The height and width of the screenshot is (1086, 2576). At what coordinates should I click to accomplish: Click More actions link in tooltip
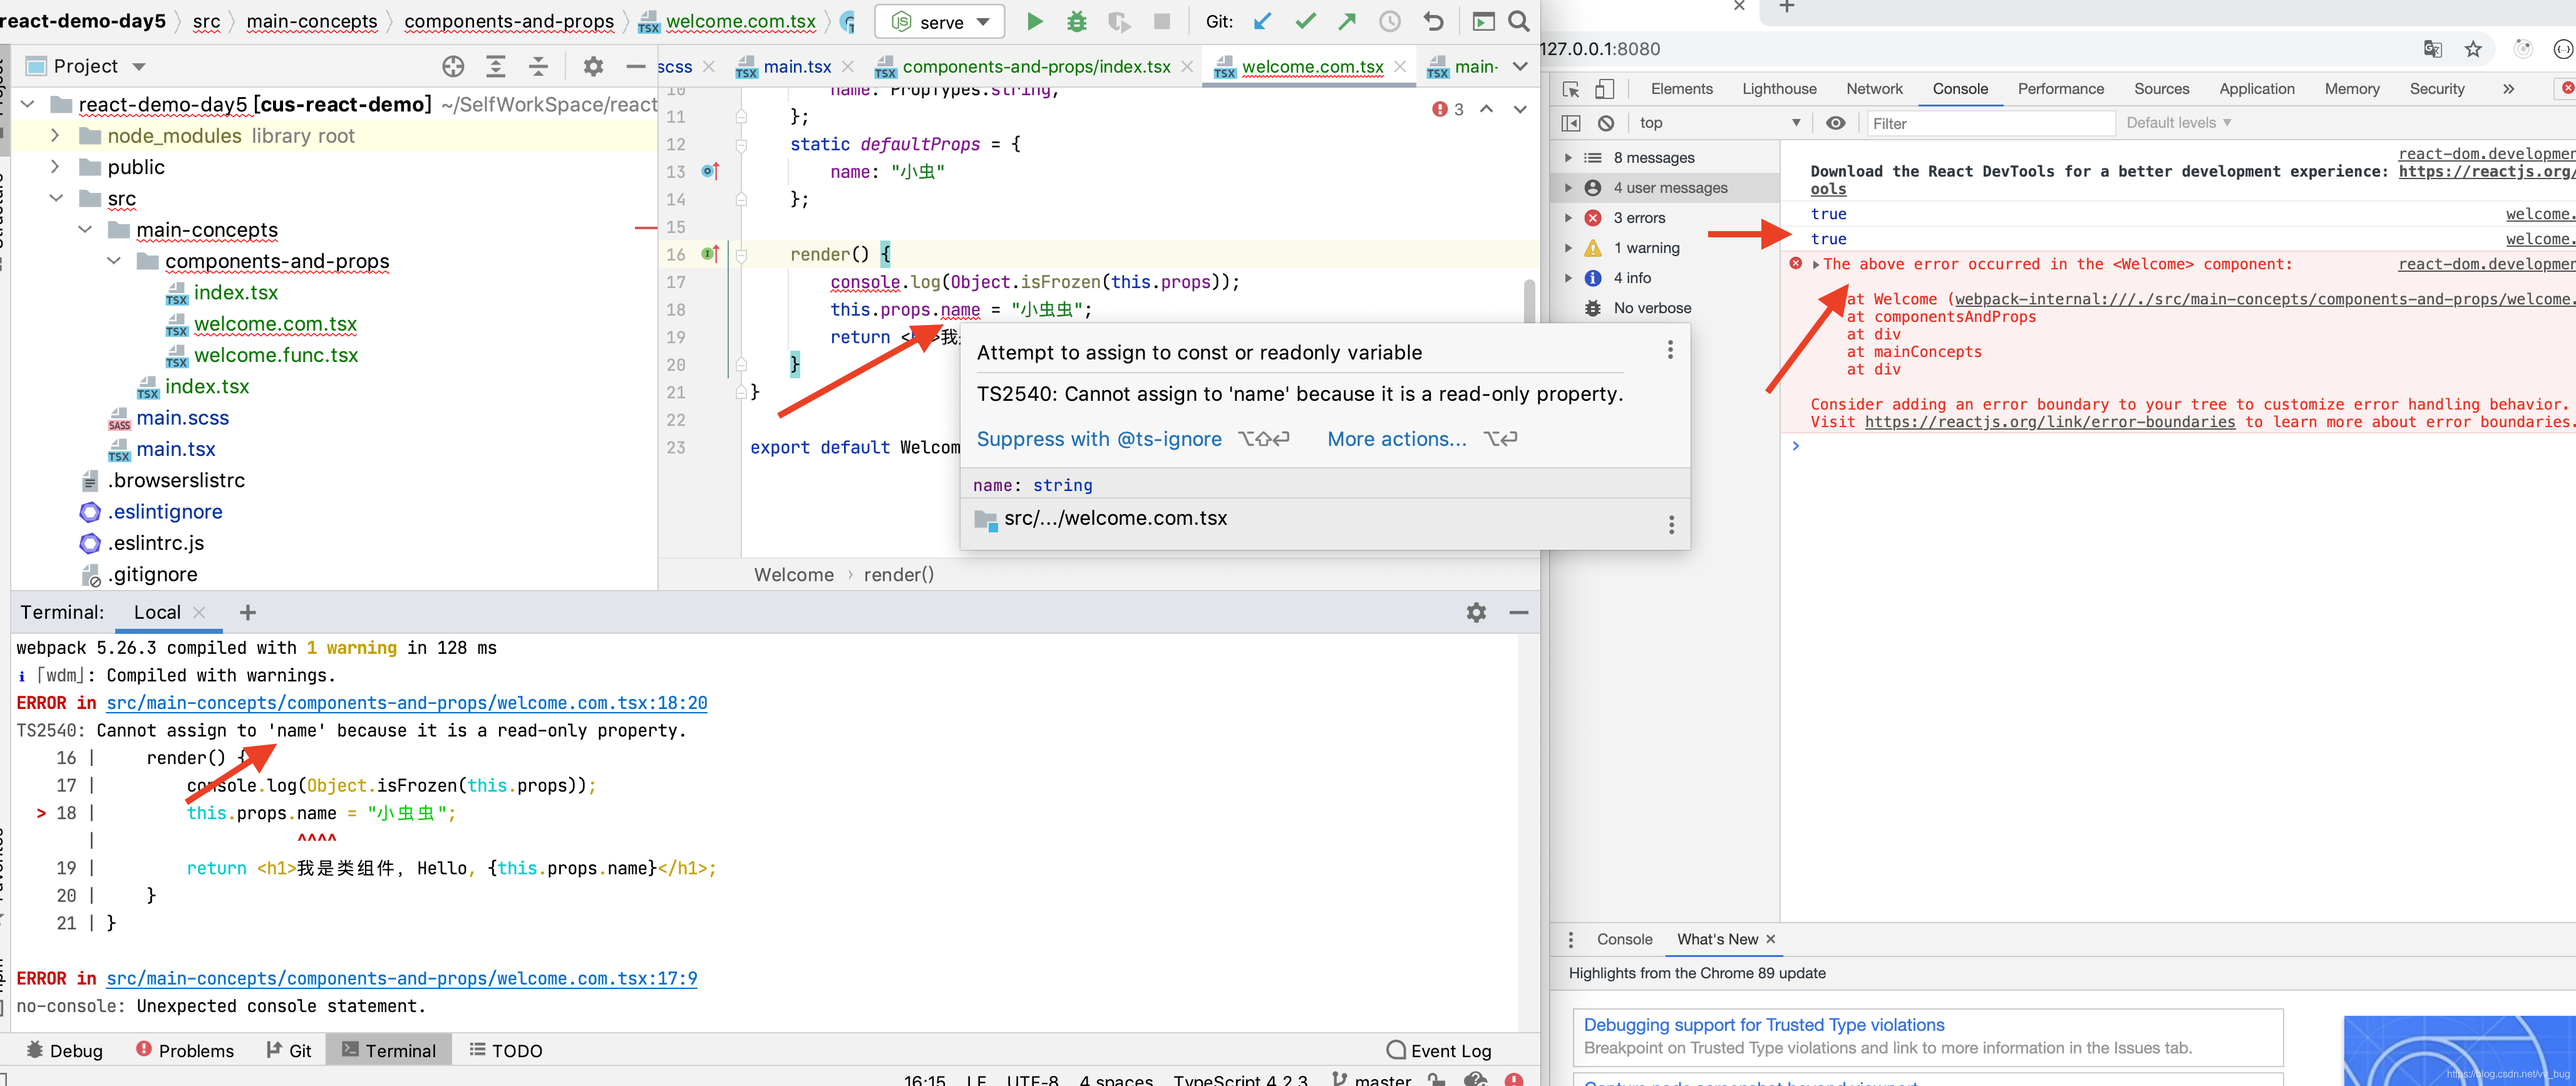1396,439
